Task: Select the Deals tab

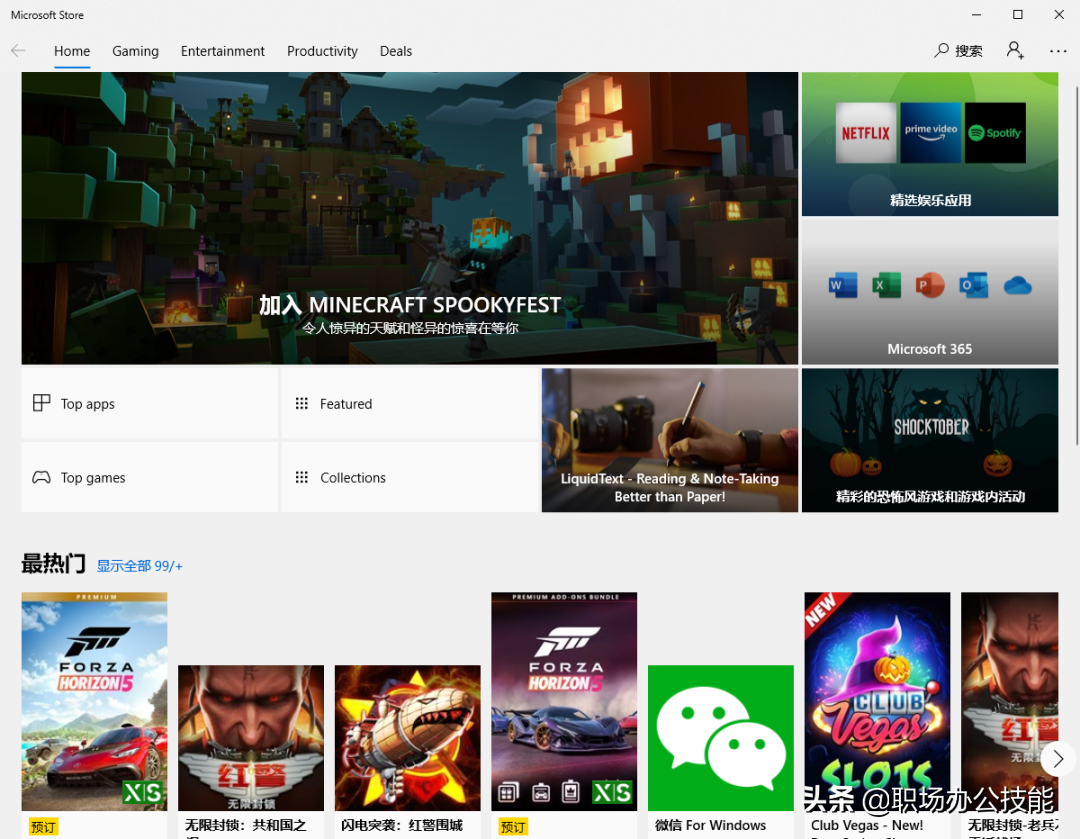Action: pos(395,51)
